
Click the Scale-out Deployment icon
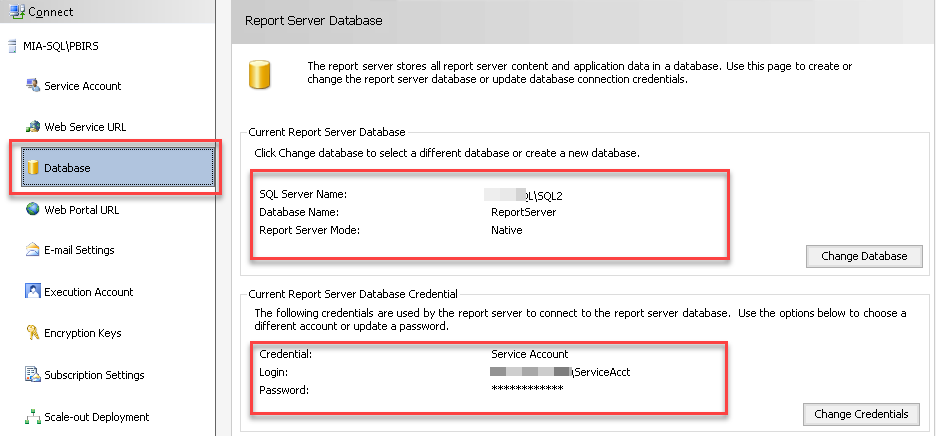[x=33, y=417]
